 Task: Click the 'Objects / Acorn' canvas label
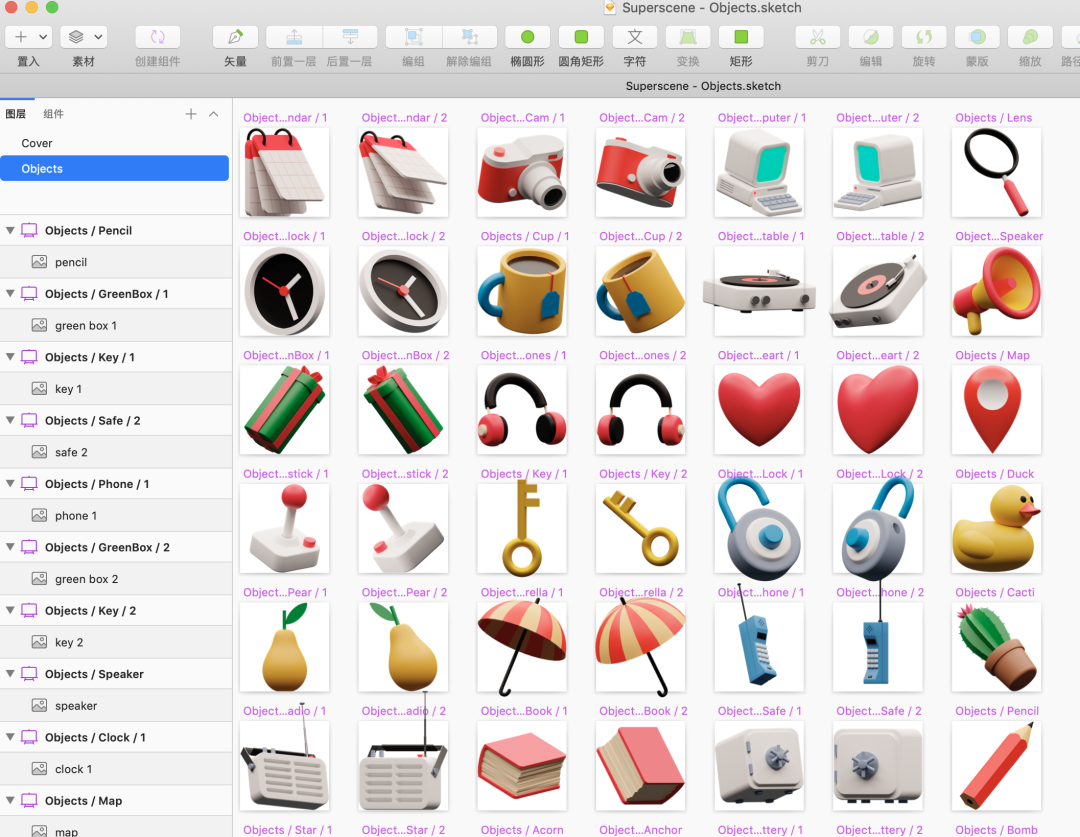[x=522, y=830]
